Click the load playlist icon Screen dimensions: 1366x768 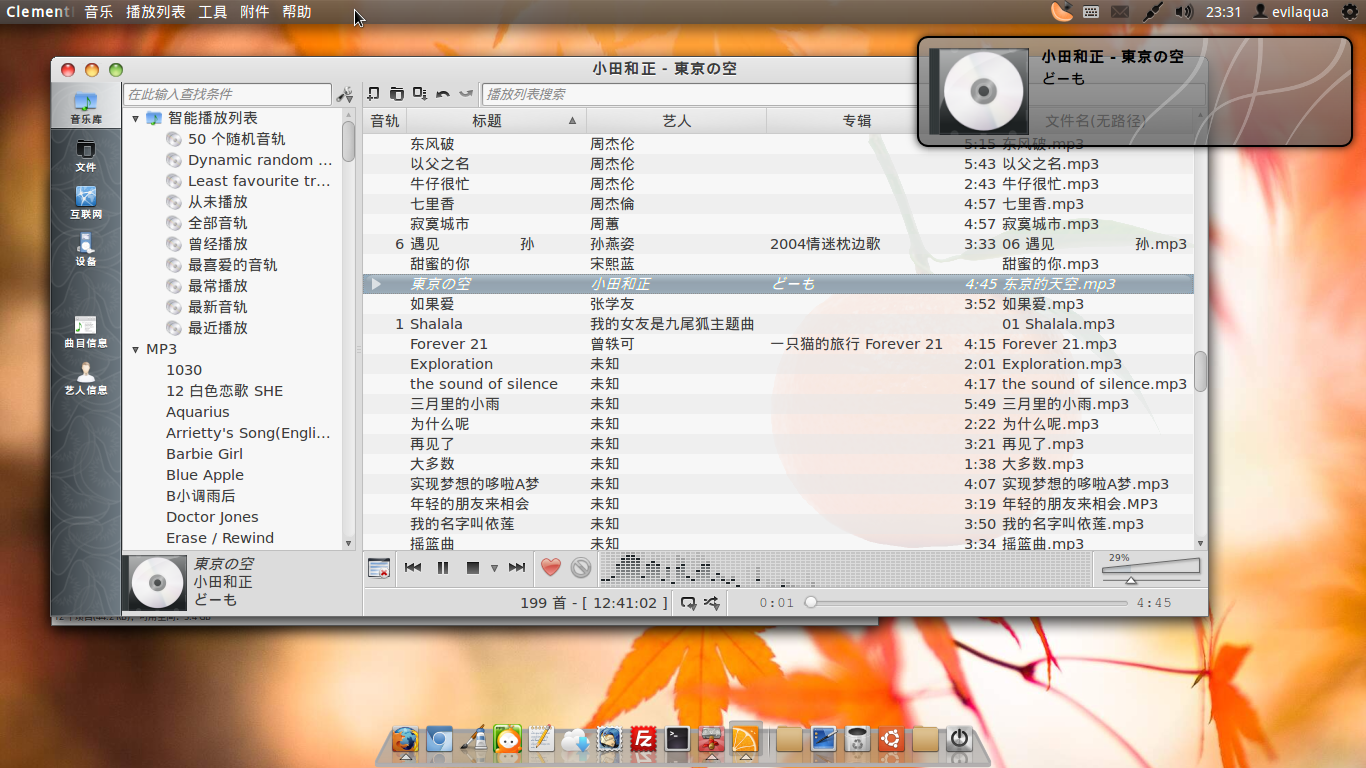396,94
